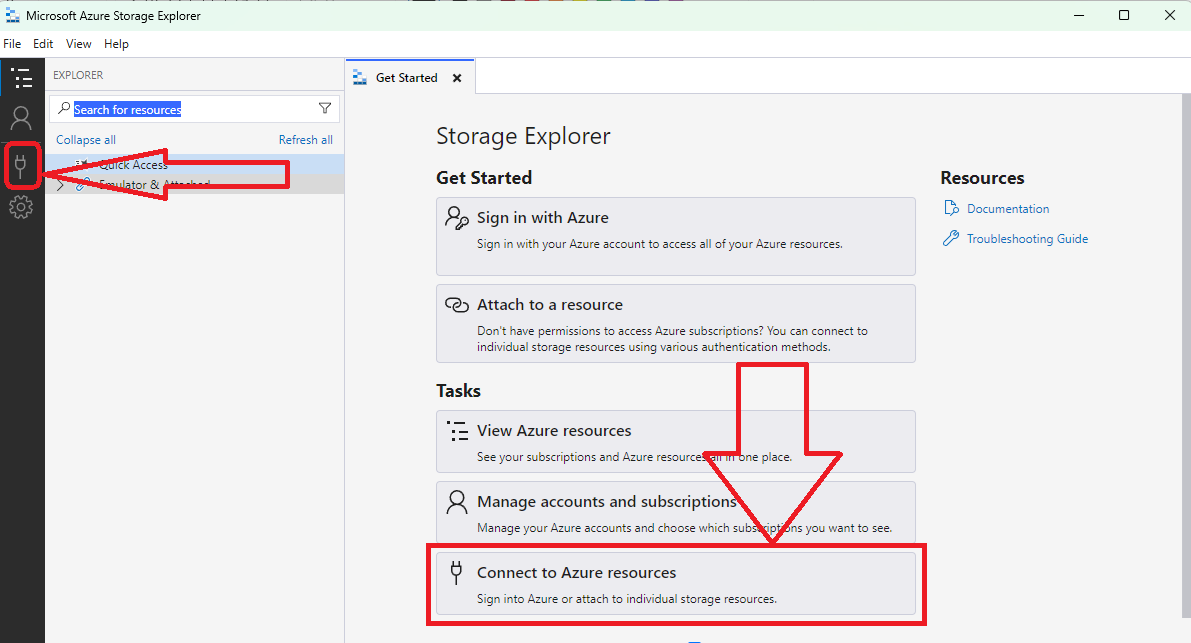Click Sign in with Azure card
Image resolution: width=1191 pixels, height=643 pixels.
click(675, 236)
